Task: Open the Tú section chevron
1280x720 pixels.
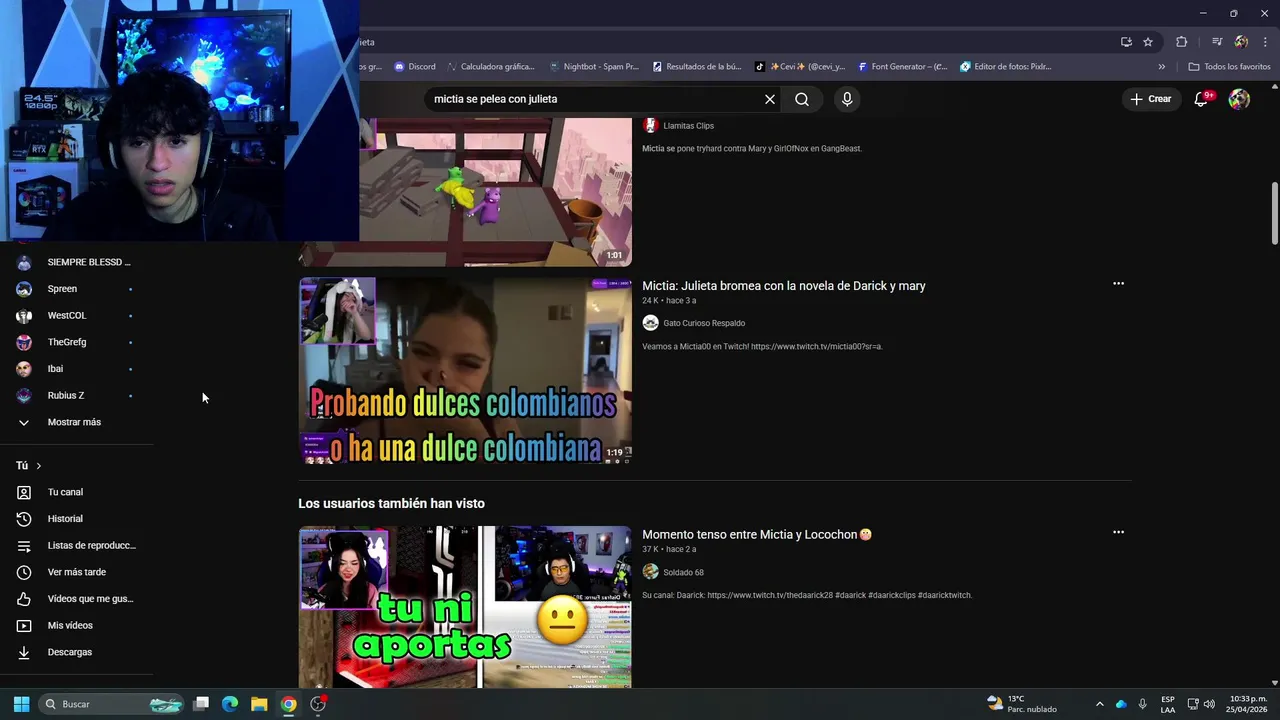Action: [39, 466]
